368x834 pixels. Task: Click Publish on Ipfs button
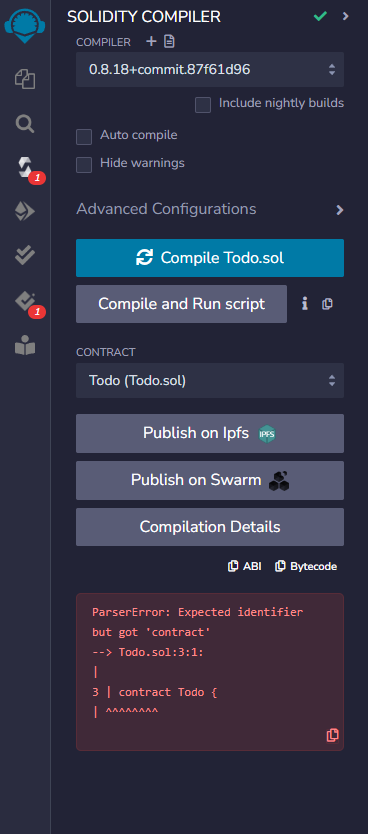click(210, 433)
